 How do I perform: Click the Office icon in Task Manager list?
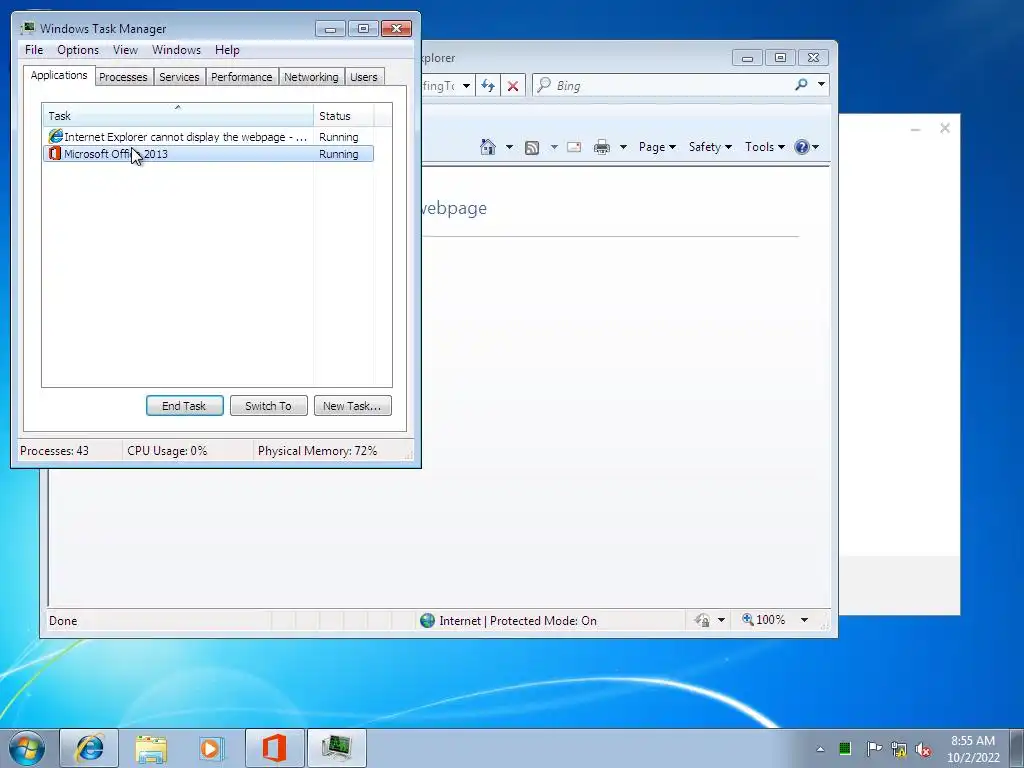click(55, 153)
